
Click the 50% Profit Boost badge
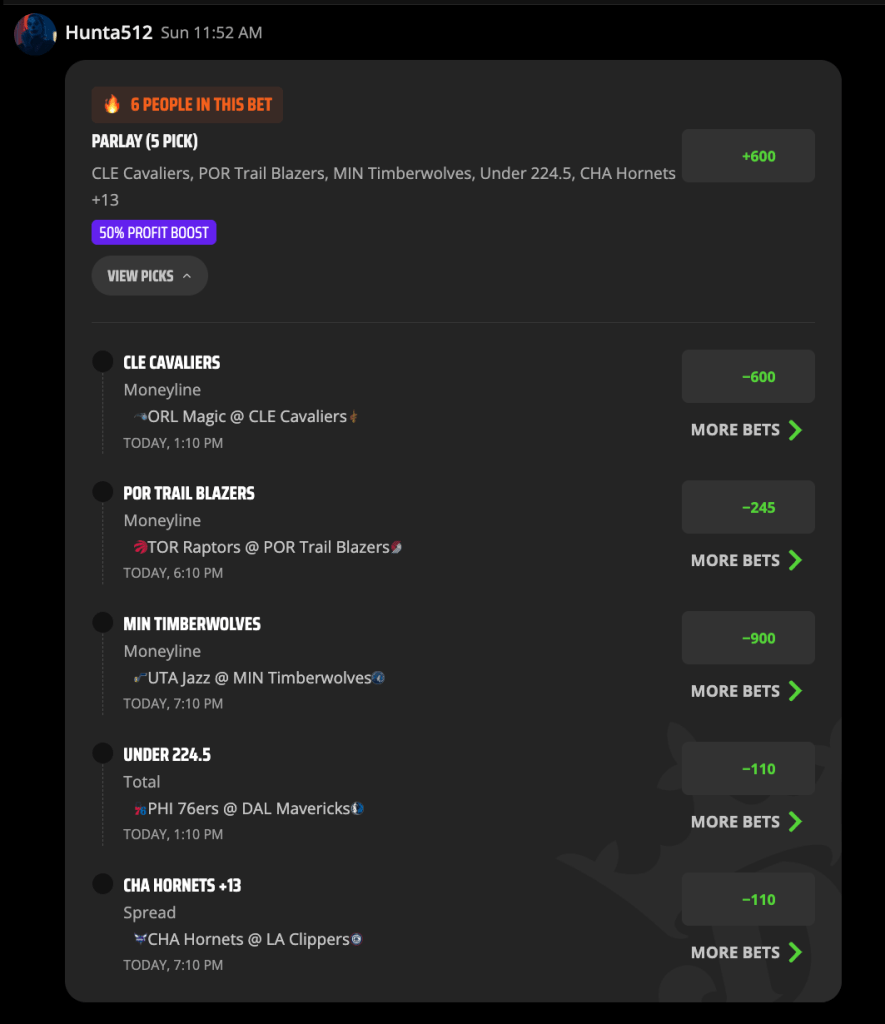pos(153,232)
